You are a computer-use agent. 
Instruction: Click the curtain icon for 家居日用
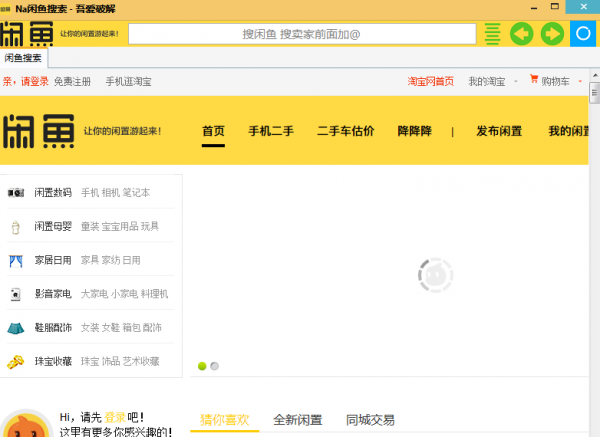(x=16, y=261)
